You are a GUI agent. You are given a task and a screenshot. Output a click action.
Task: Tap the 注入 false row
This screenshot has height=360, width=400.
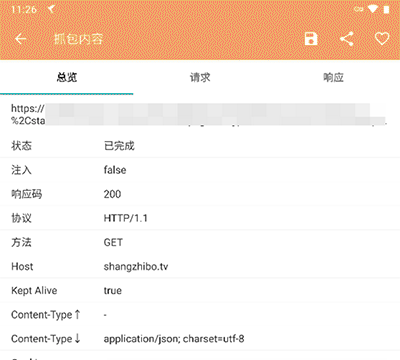tap(200, 170)
